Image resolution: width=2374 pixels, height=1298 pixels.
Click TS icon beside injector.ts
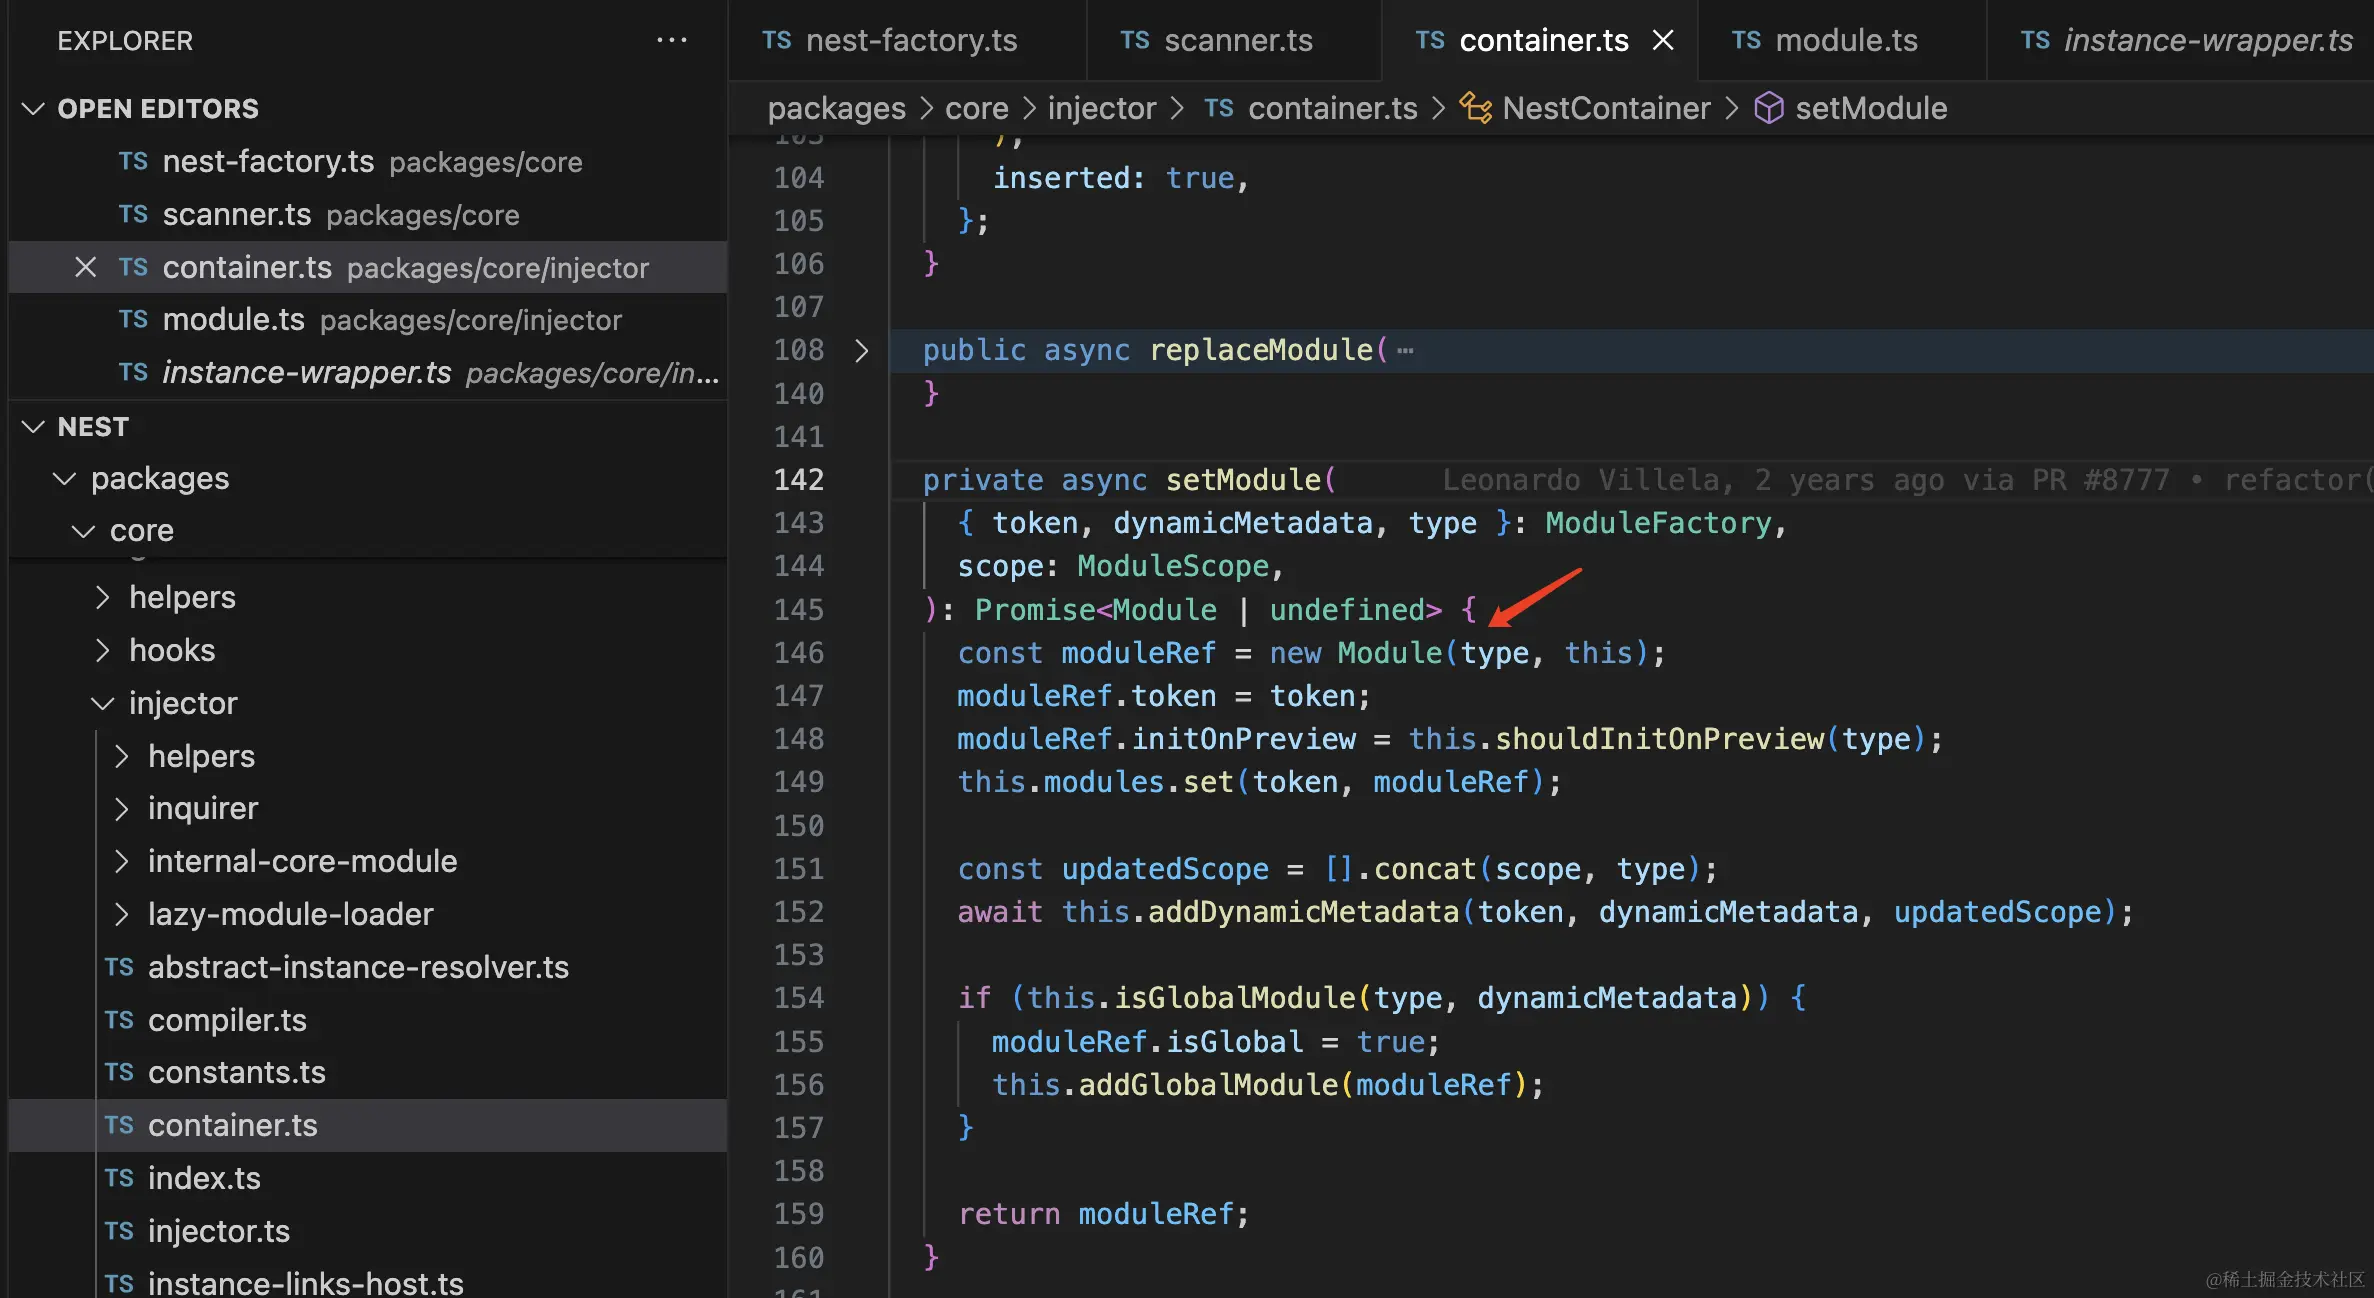[x=119, y=1231]
